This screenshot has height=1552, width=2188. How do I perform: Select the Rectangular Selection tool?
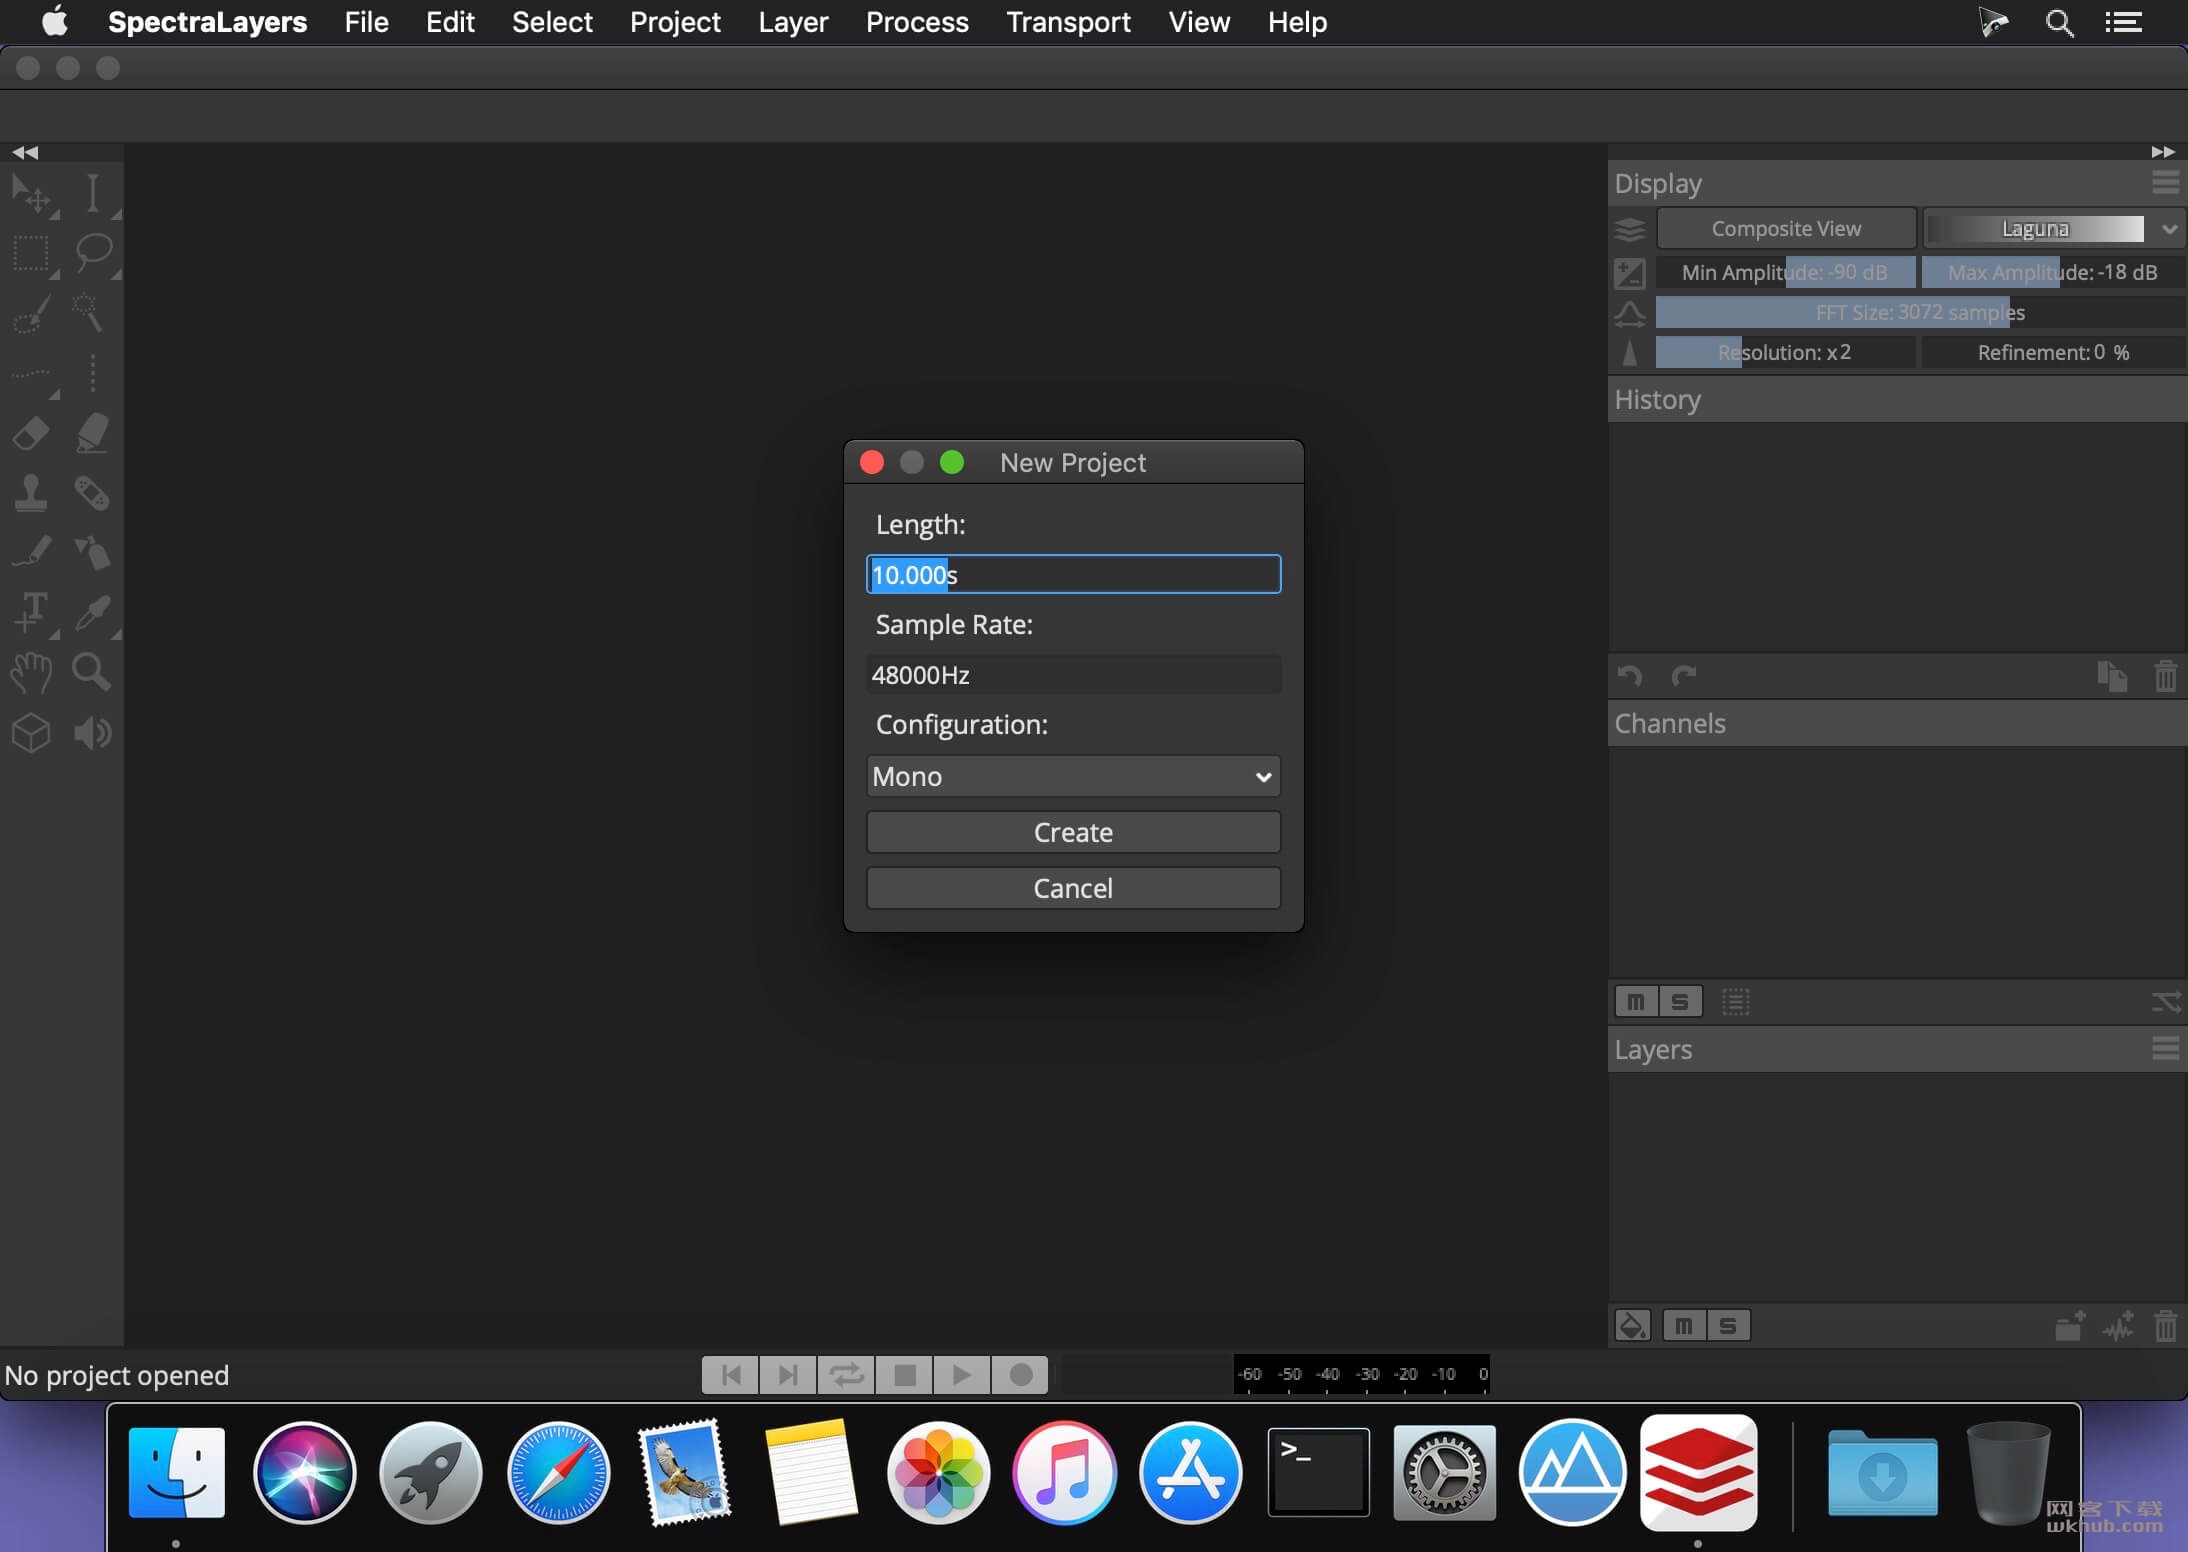click(31, 254)
